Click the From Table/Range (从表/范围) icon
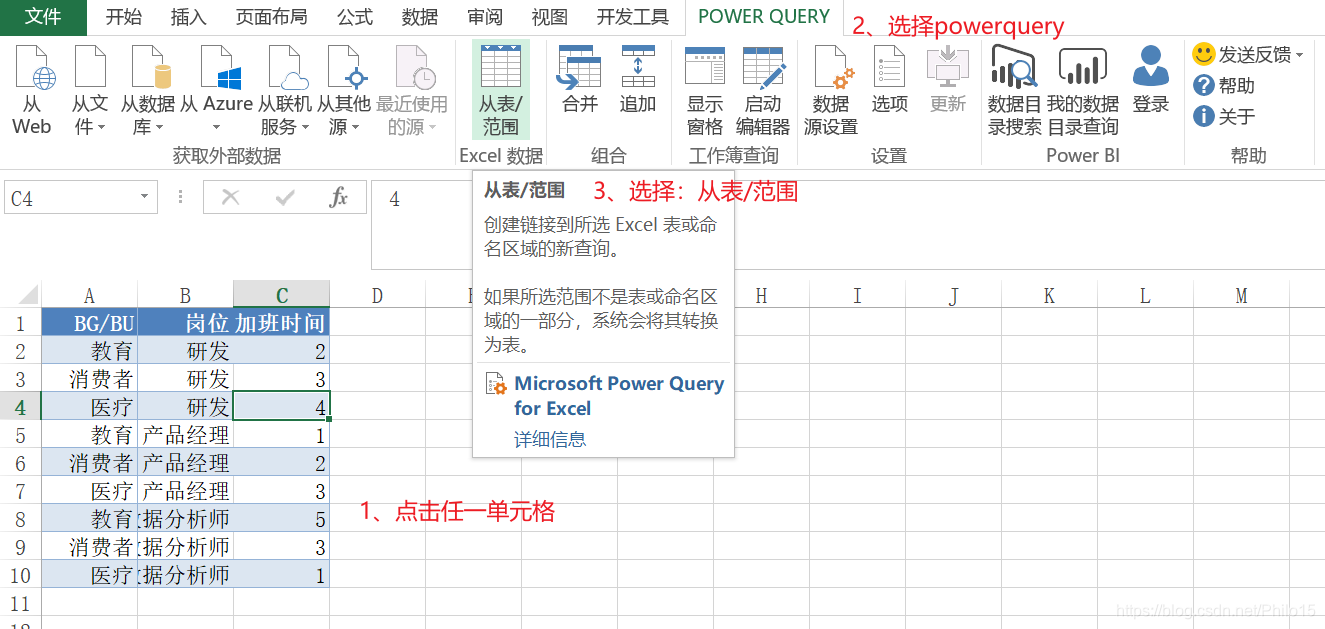This screenshot has height=629, width=1325. (501, 91)
